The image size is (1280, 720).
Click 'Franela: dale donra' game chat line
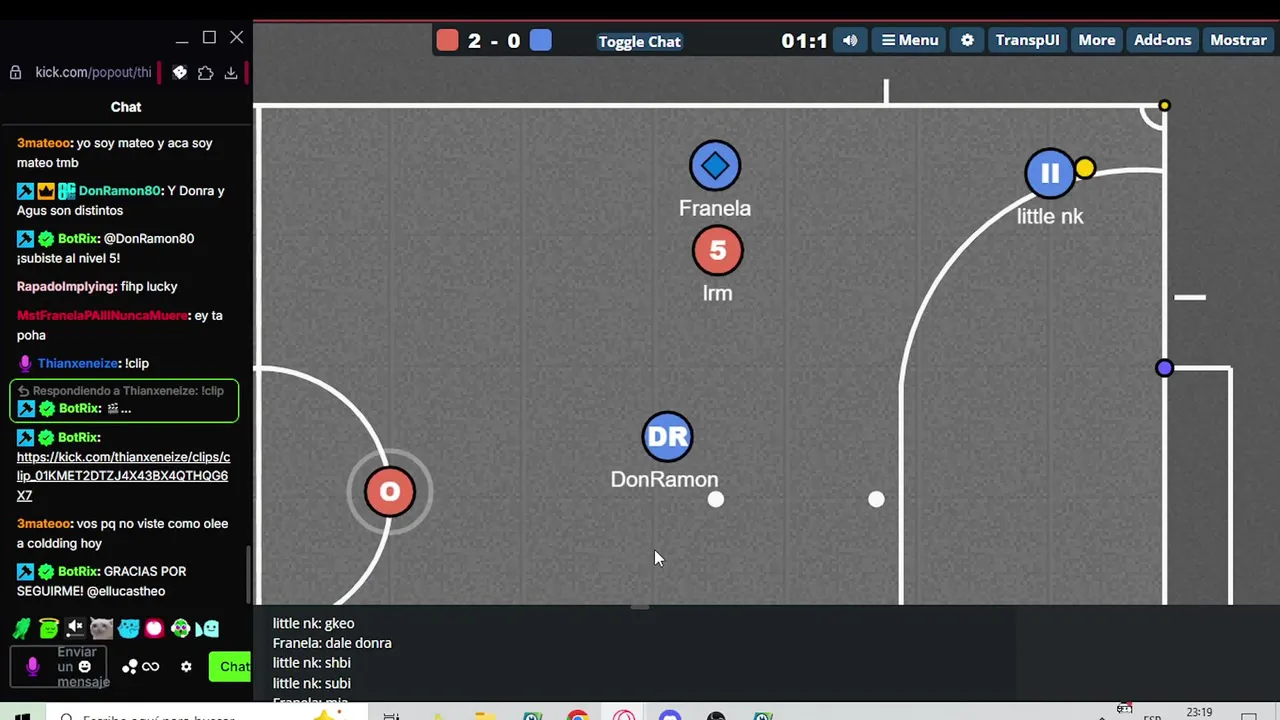click(x=332, y=644)
